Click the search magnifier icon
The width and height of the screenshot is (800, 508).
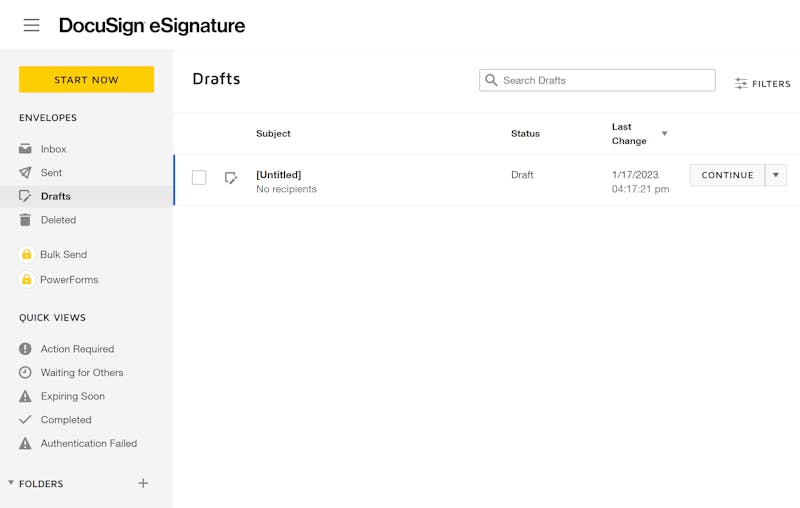tap(491, 80)
